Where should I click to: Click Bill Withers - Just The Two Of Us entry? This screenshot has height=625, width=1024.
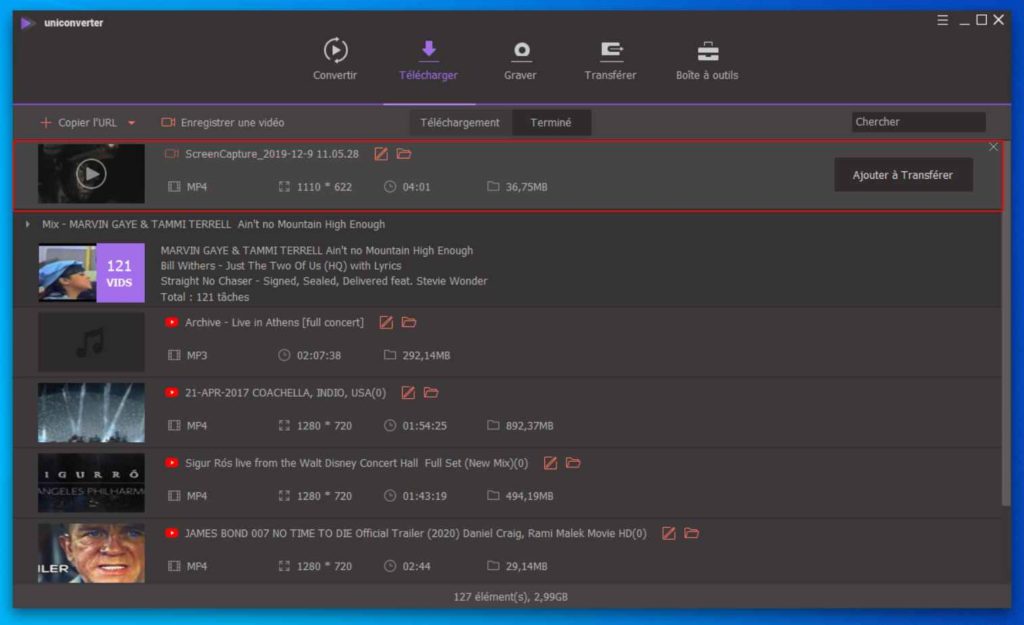coord(281,266)
